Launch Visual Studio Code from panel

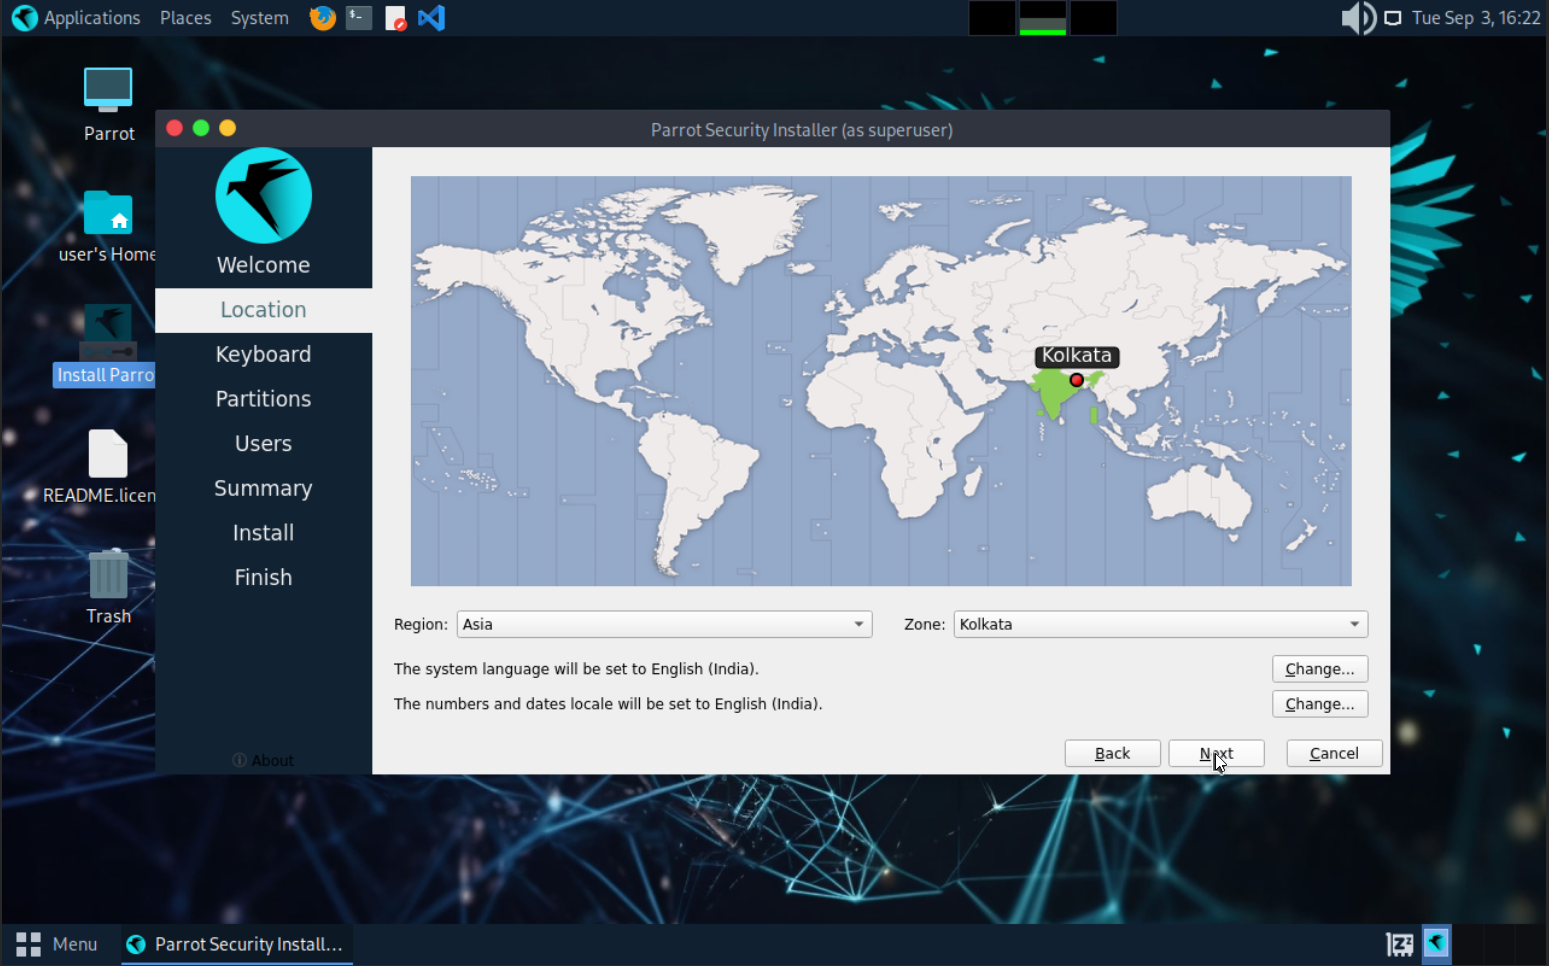[431, 18]
